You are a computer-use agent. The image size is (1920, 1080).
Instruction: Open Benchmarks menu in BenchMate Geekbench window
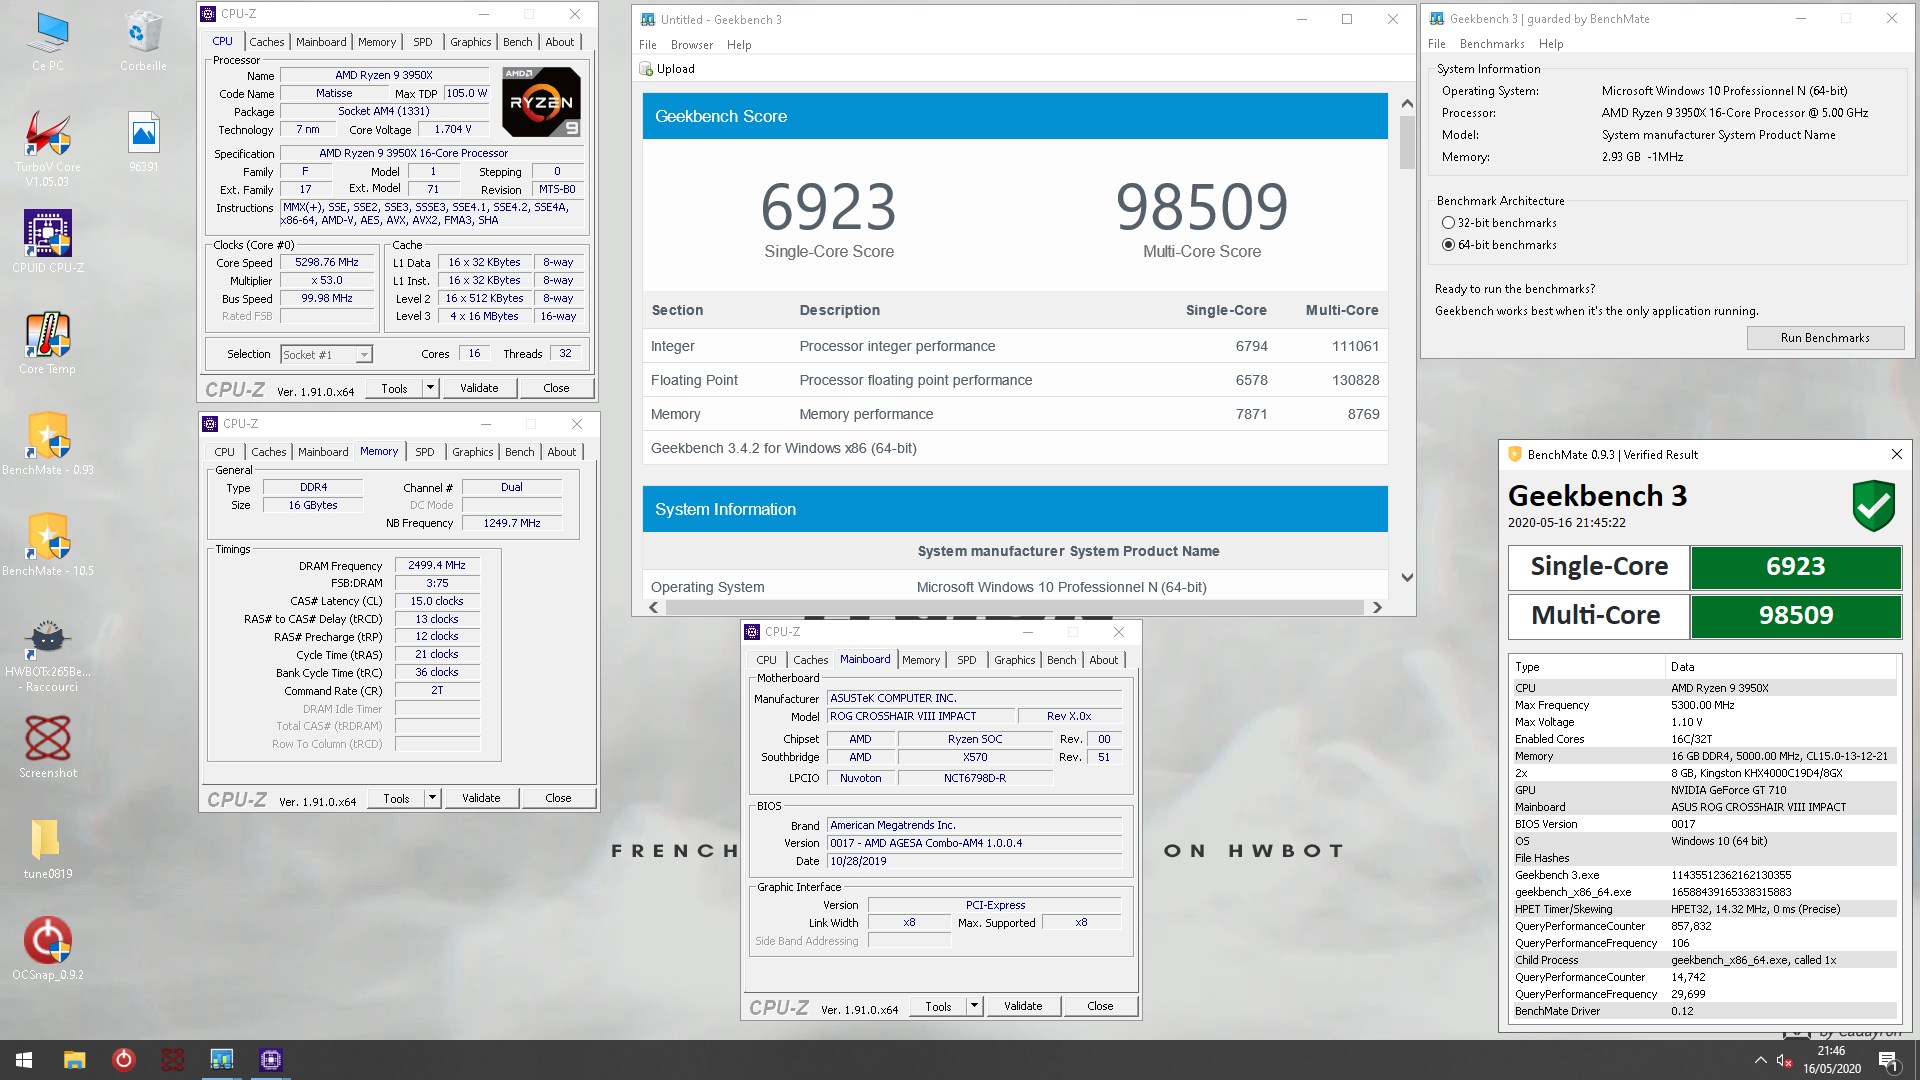(x=1492, y=44)
